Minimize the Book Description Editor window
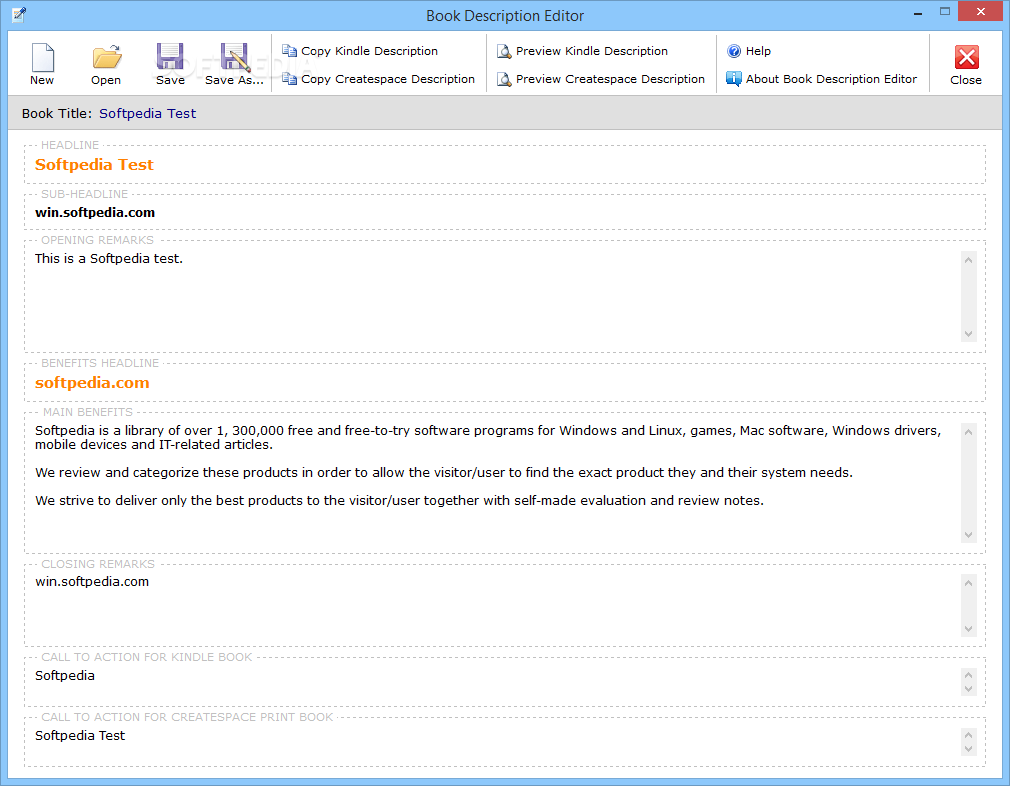The width and height of the screenshot is (1010, 786). [x=918, y=13]
